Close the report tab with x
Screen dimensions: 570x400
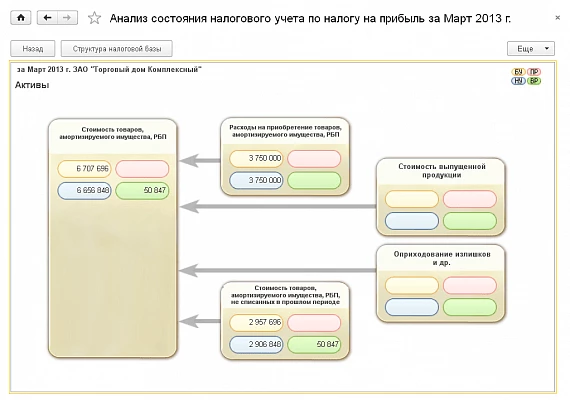pyautogui.click(x=557, y=17)
